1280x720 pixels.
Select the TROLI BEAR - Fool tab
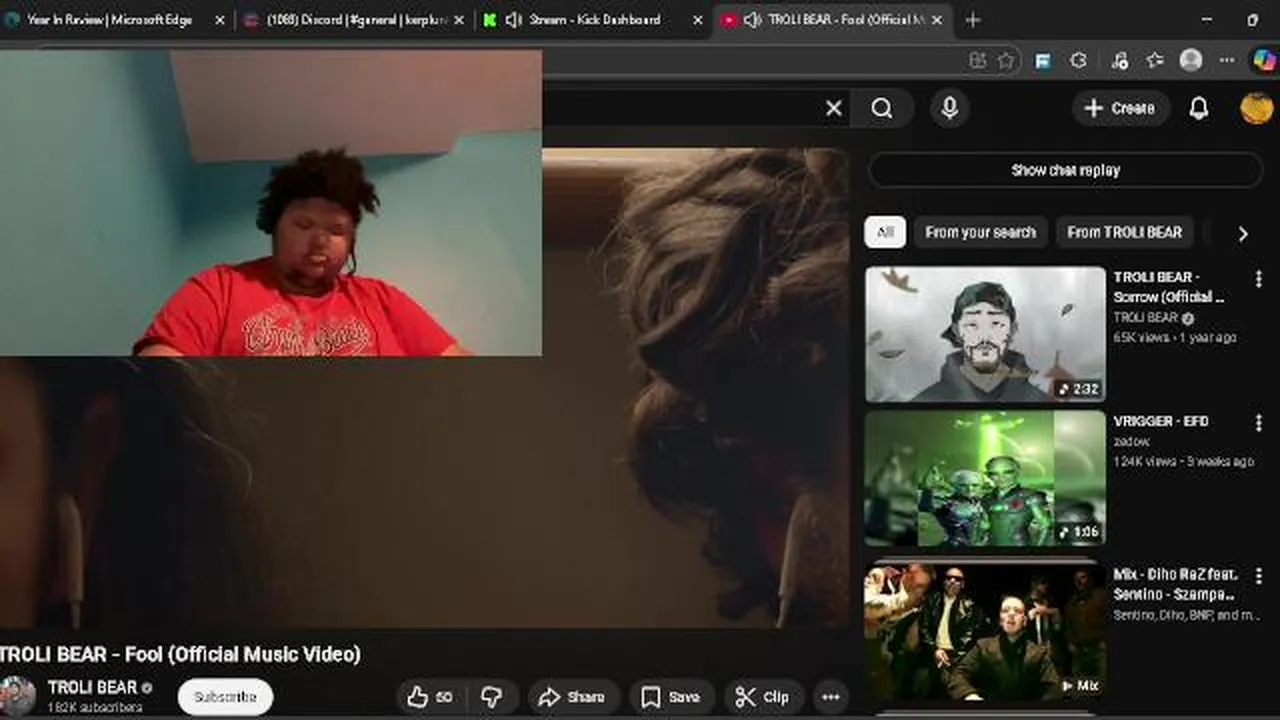click(x=832, y=20)
